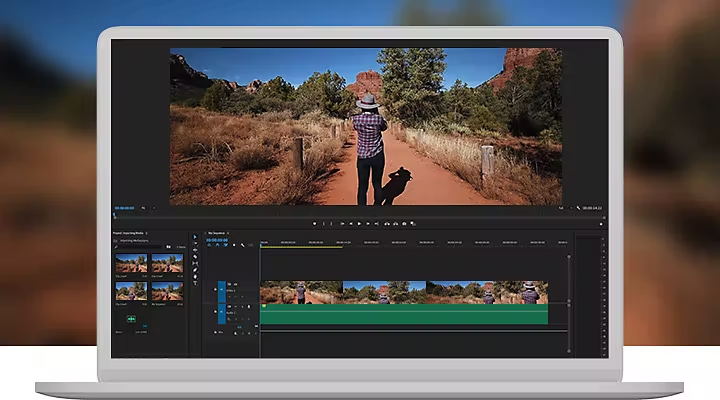The width and height of the screenshot is (720, 400).
Task: Select the My Sequence timeline tab
Action: pos(218,233)
